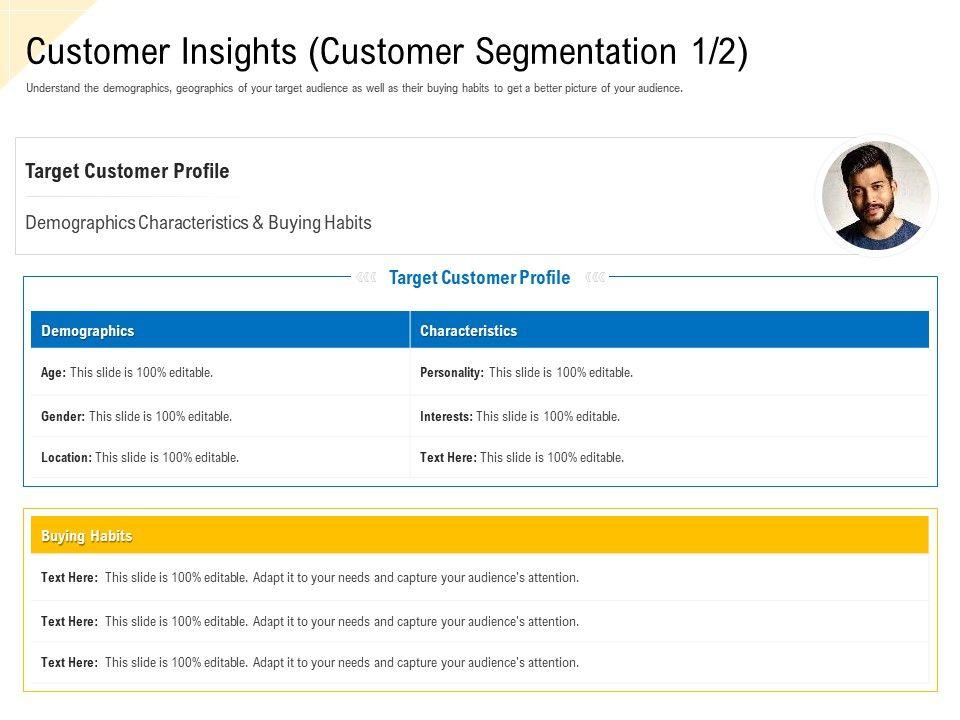Select the Demographics table header
960x720 pixels.
click(88, 331)
